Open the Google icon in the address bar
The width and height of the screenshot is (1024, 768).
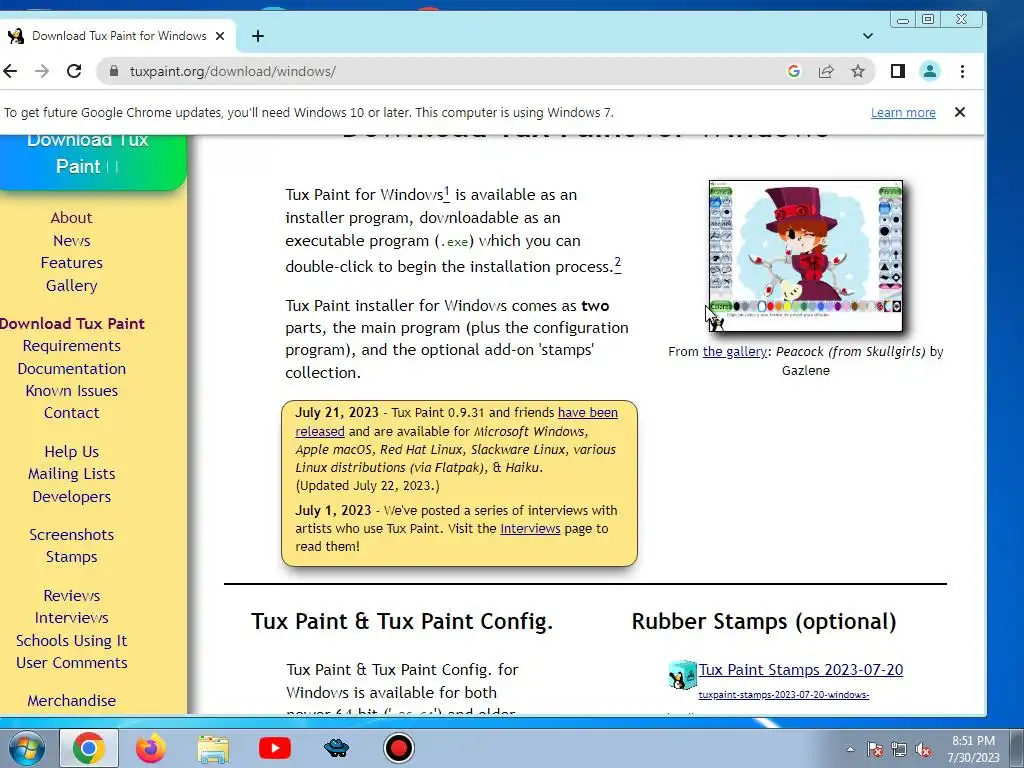tap(794, 71)
